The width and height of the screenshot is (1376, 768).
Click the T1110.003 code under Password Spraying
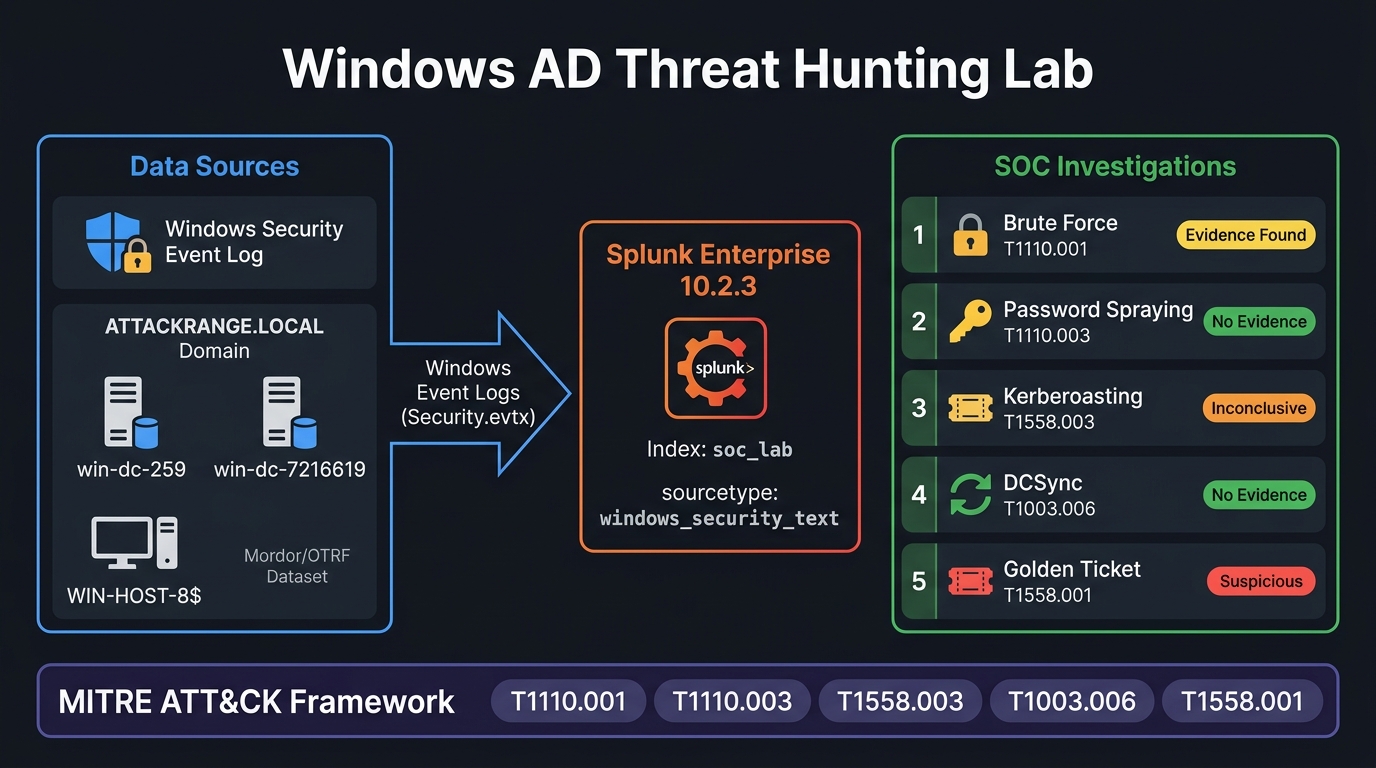tap(1046, 336)
